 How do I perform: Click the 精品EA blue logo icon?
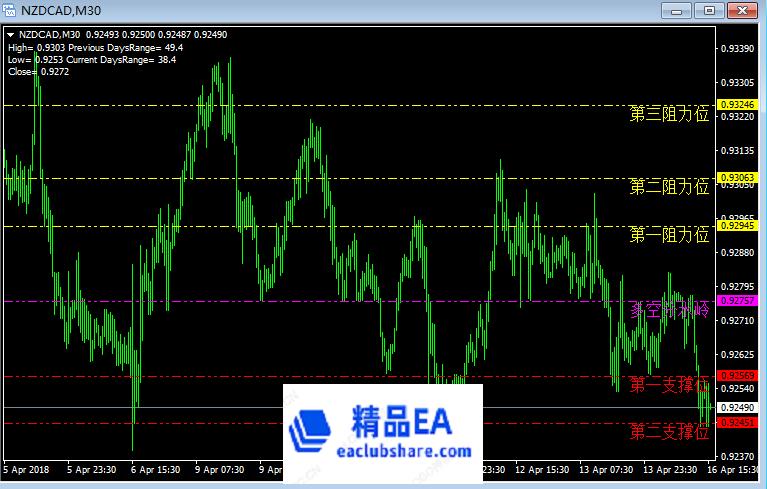pyautogui.click(x=316, y=429)
